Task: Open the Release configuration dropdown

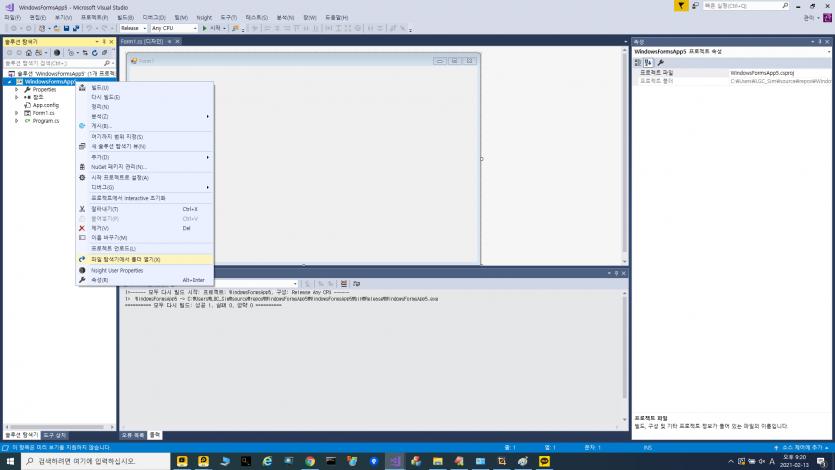Action: click(133, 28)
